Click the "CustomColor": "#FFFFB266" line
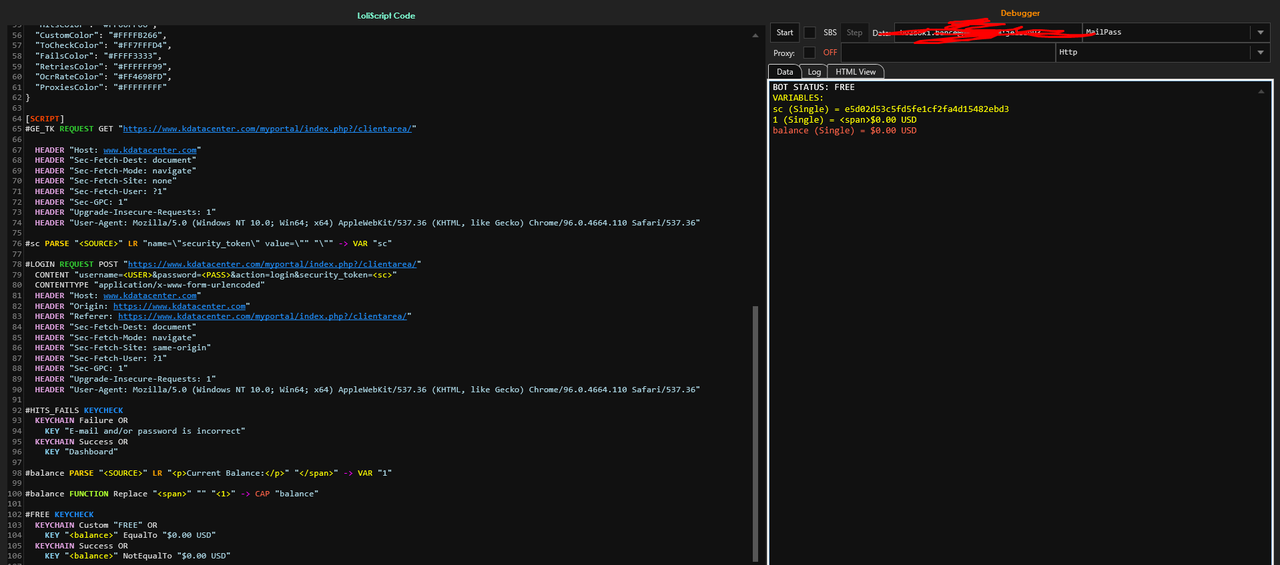Image resolution: width=1280 pixels, height=565 pixels. click(103, 34)
